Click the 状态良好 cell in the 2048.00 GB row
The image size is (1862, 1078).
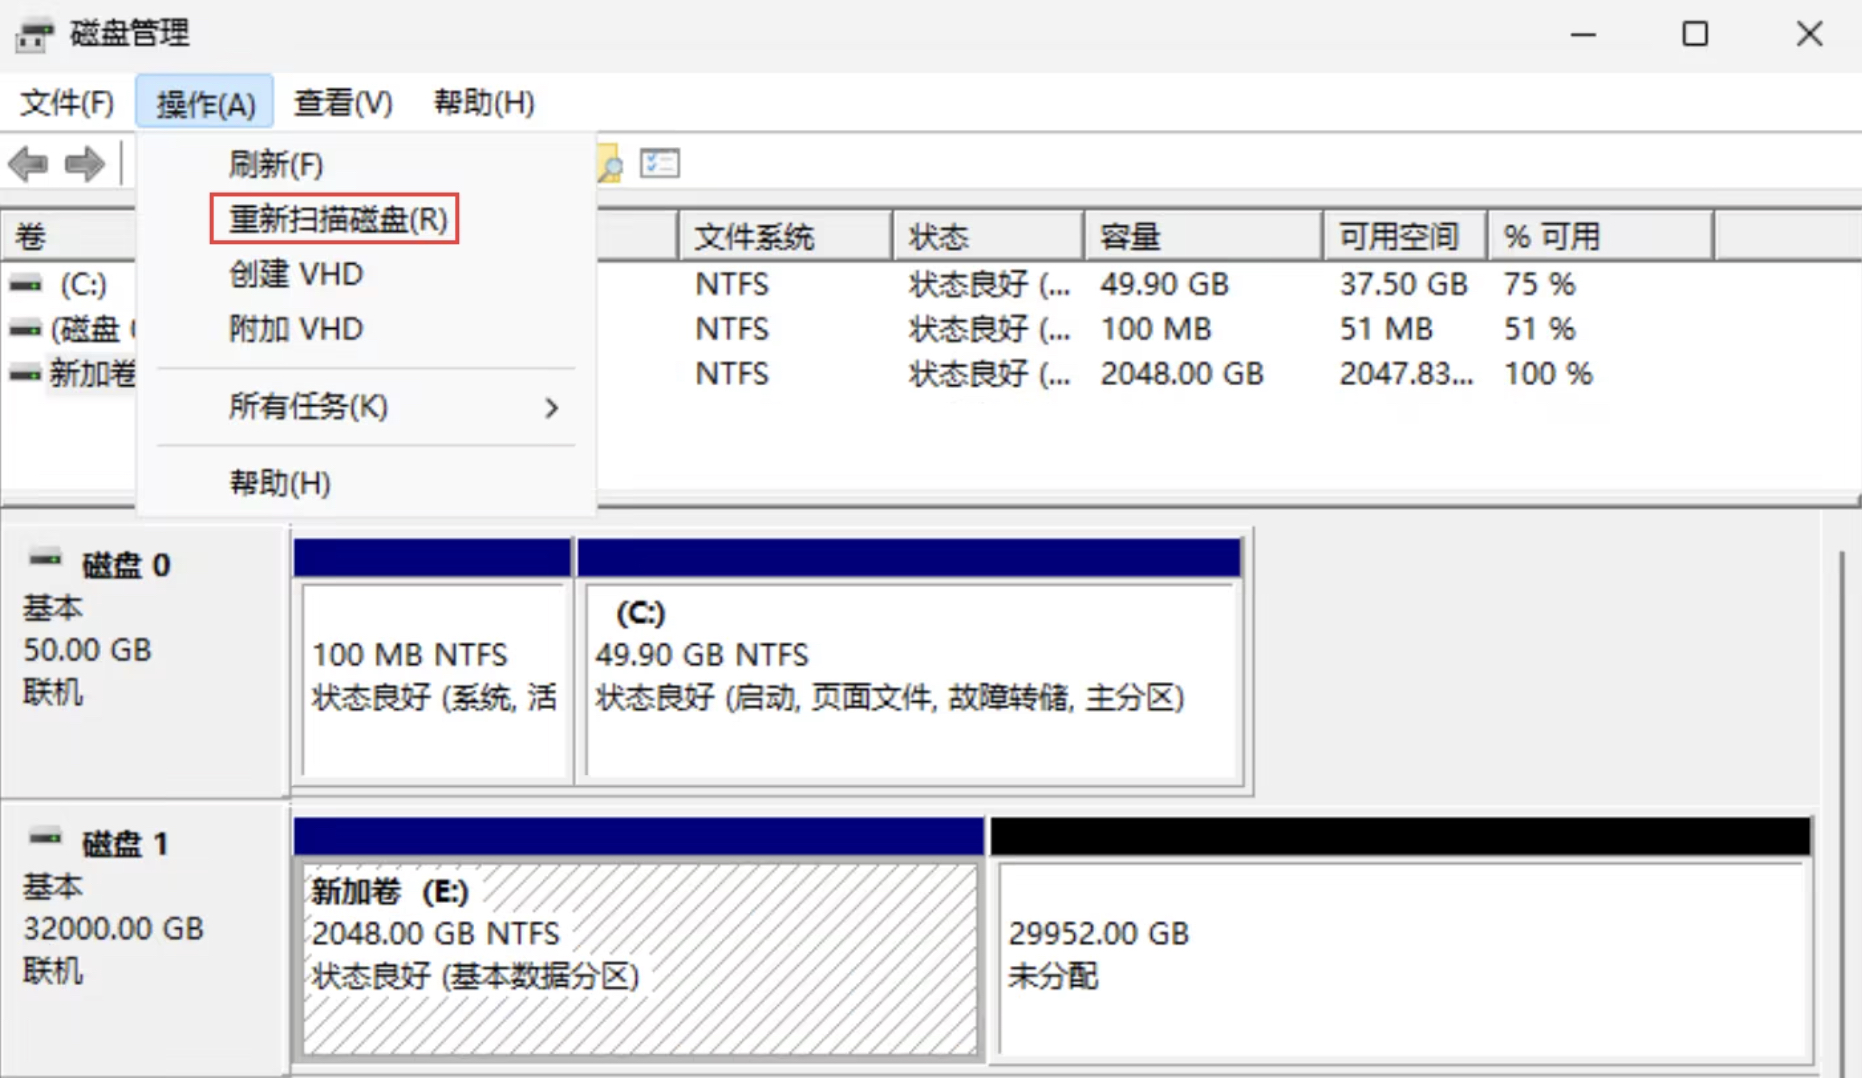tap(990, 374)
